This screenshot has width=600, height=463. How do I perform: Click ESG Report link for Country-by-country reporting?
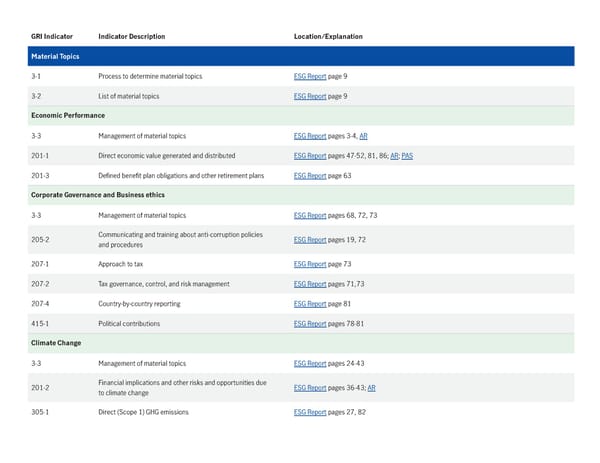310,303
